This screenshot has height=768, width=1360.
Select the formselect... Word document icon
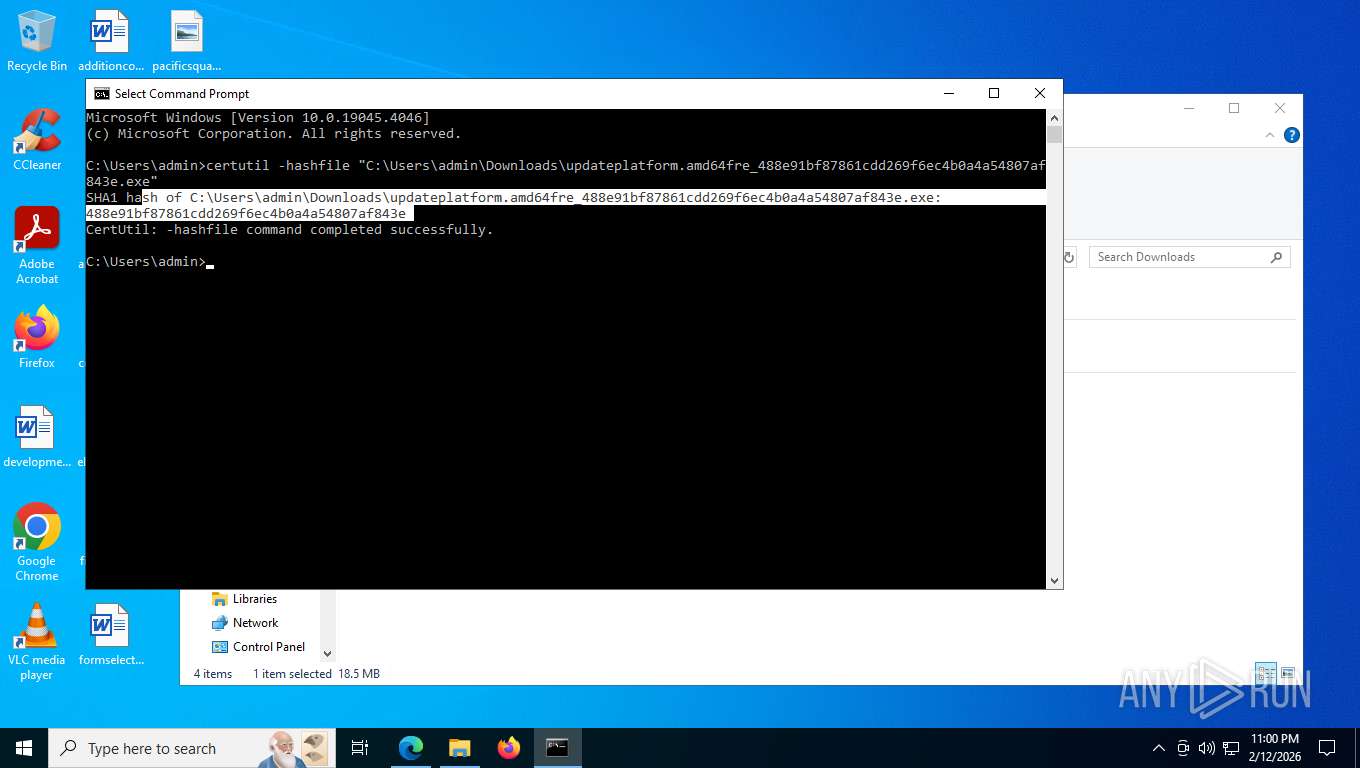coord(110,634)
